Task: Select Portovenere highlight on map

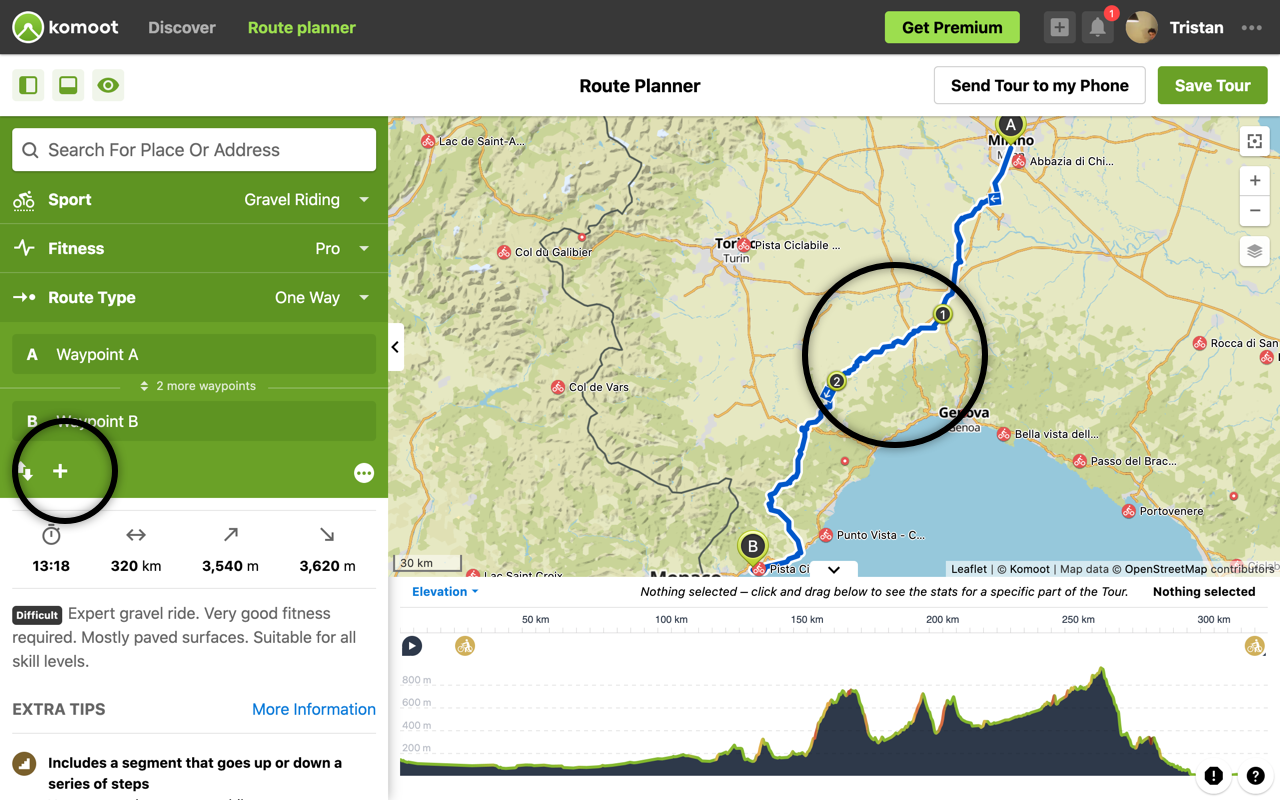Action: tap(1163, 511)
